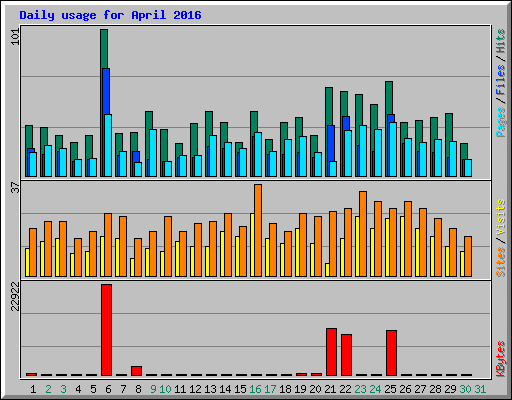Click the day 6 axis label

point(108,389)
